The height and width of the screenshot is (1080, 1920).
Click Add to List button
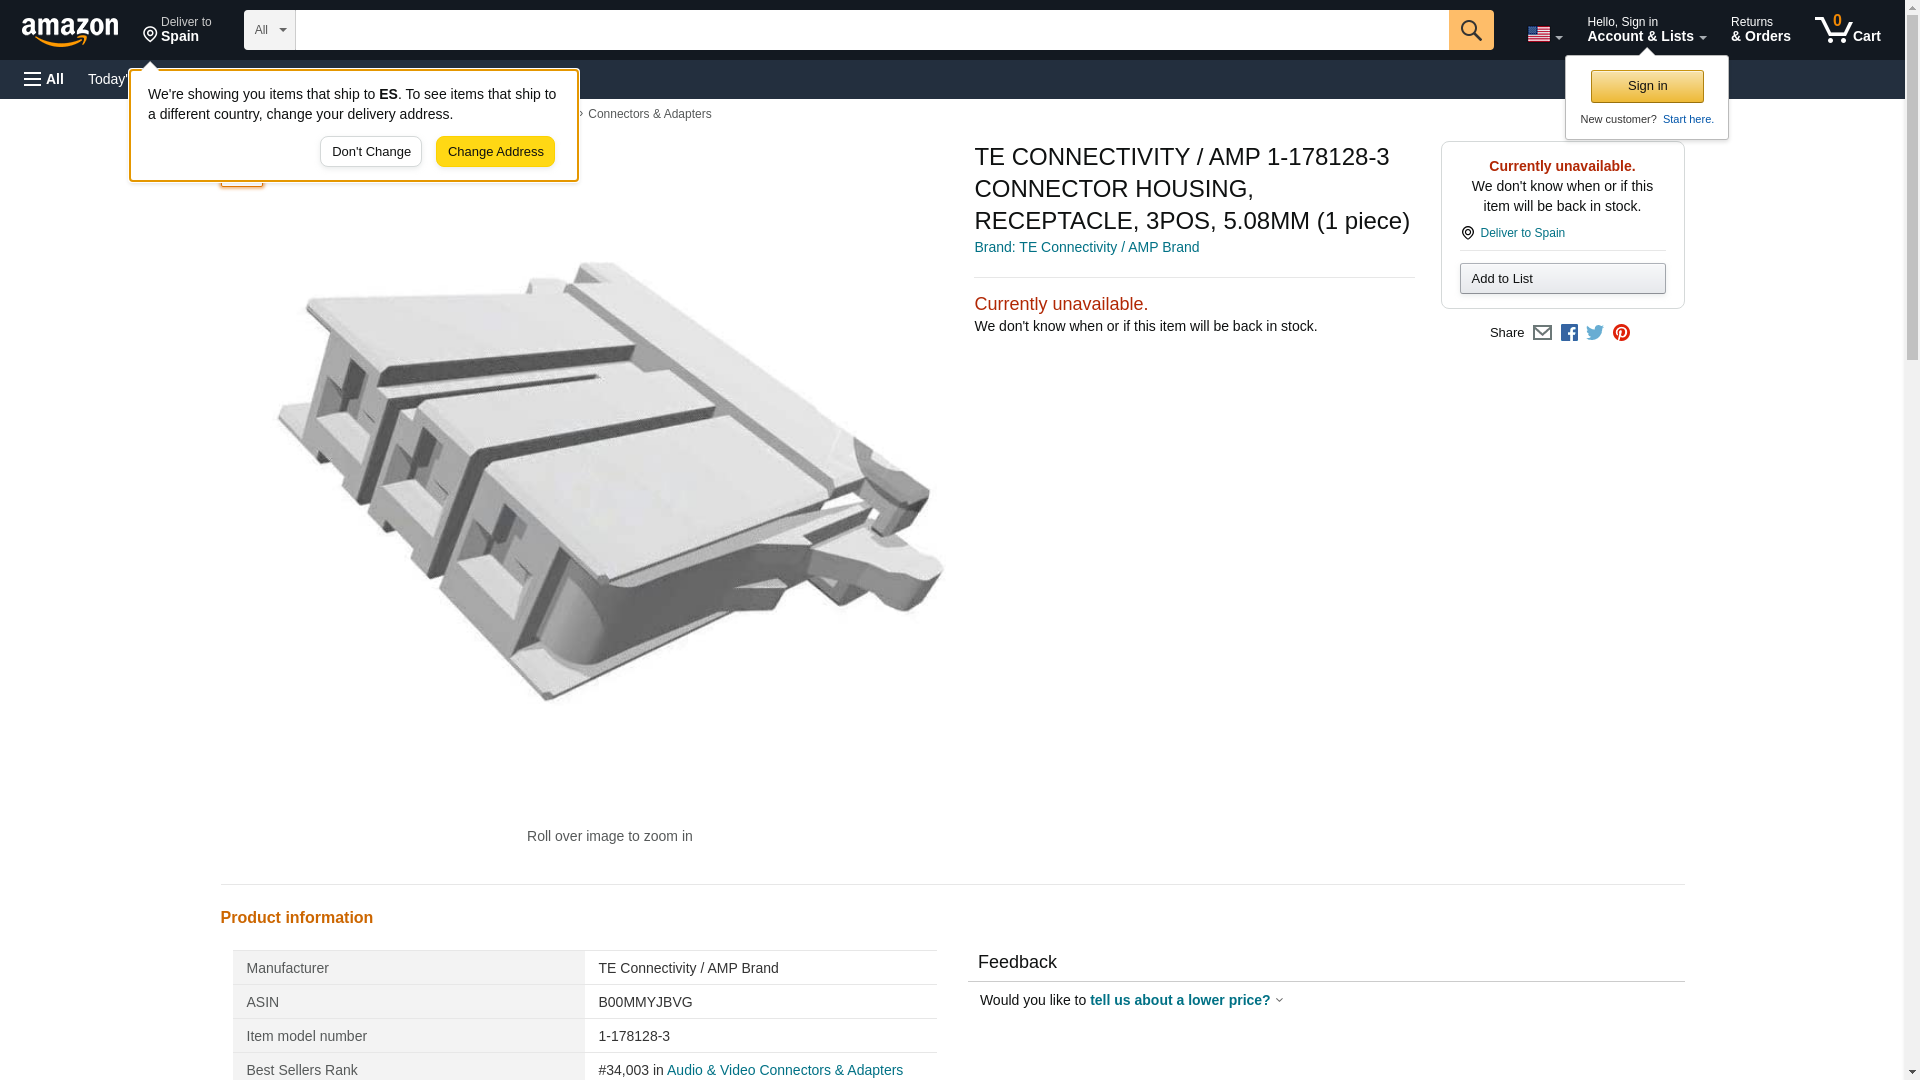pos(1562,279)
